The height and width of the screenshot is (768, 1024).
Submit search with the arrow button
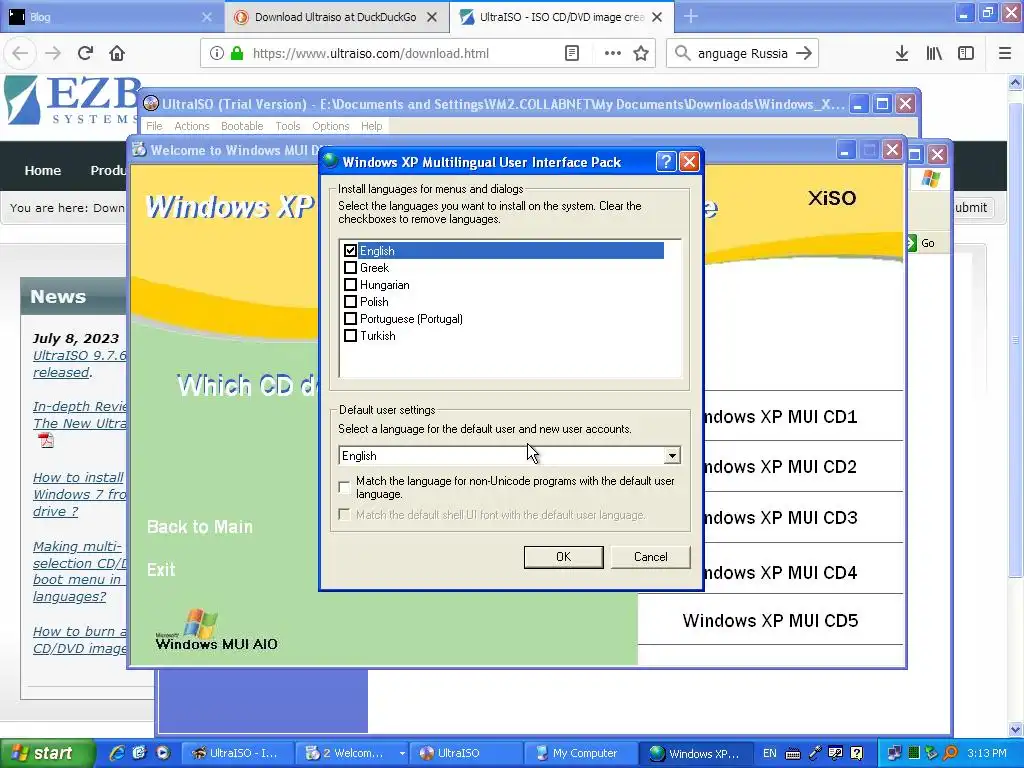(805, 54)
